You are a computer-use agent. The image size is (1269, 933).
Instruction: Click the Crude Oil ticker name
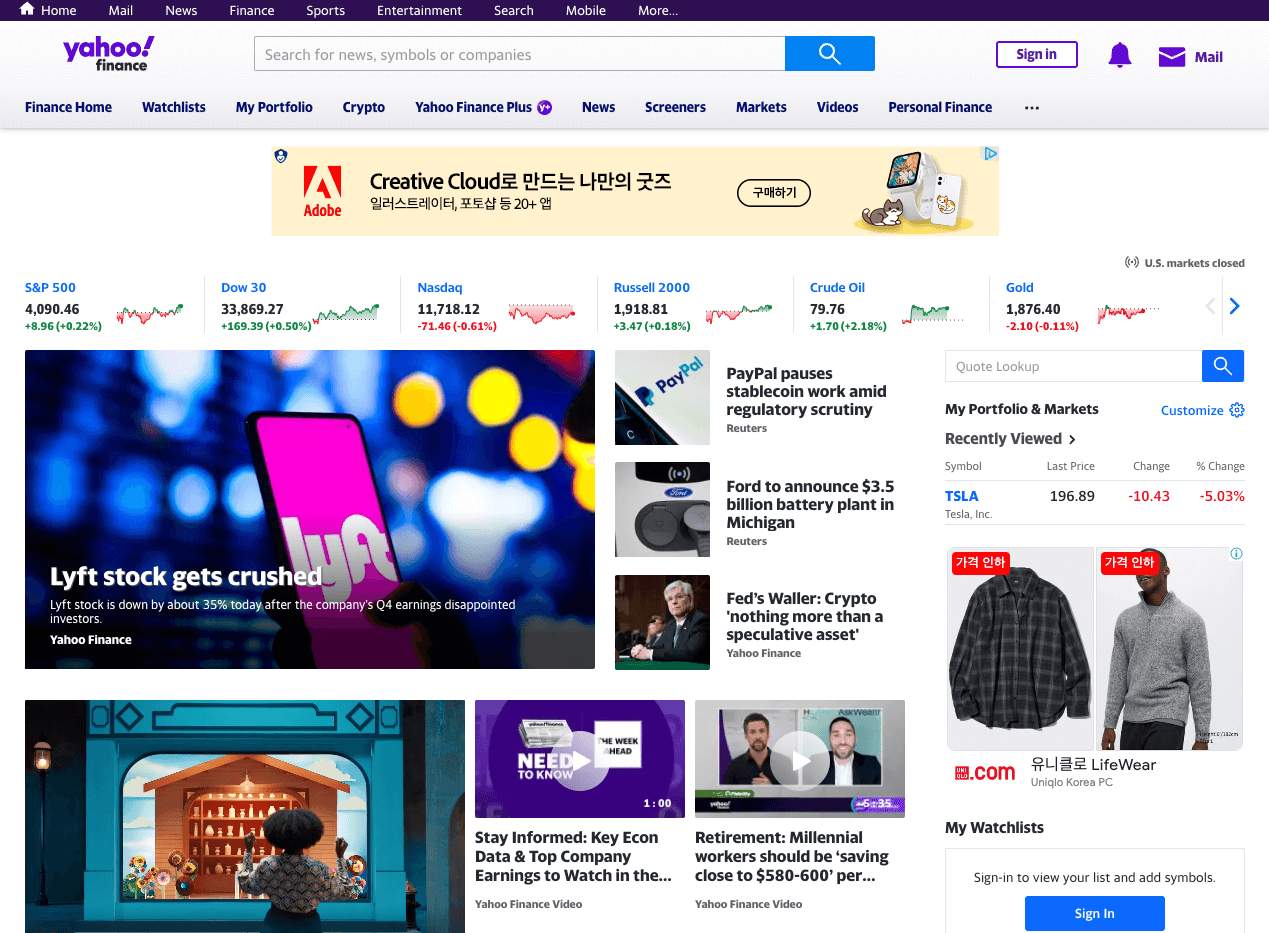[837, 287]
